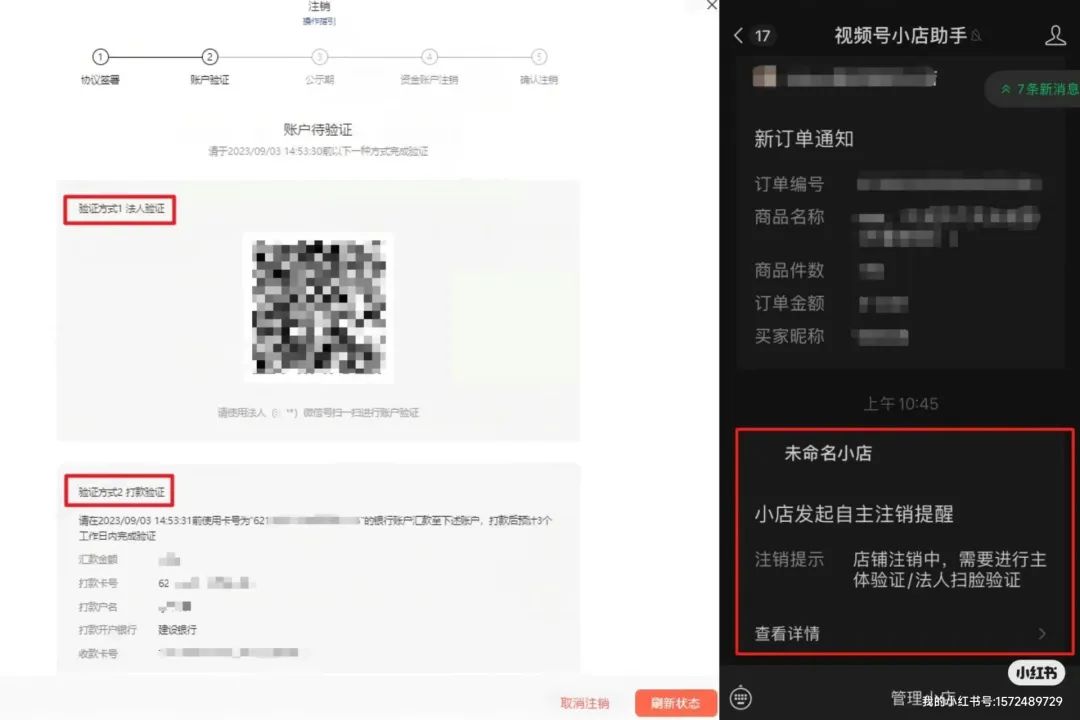Click the blurred sender avatar in the chat
This screenshot has width=1080, height=720.
[765, 76]
